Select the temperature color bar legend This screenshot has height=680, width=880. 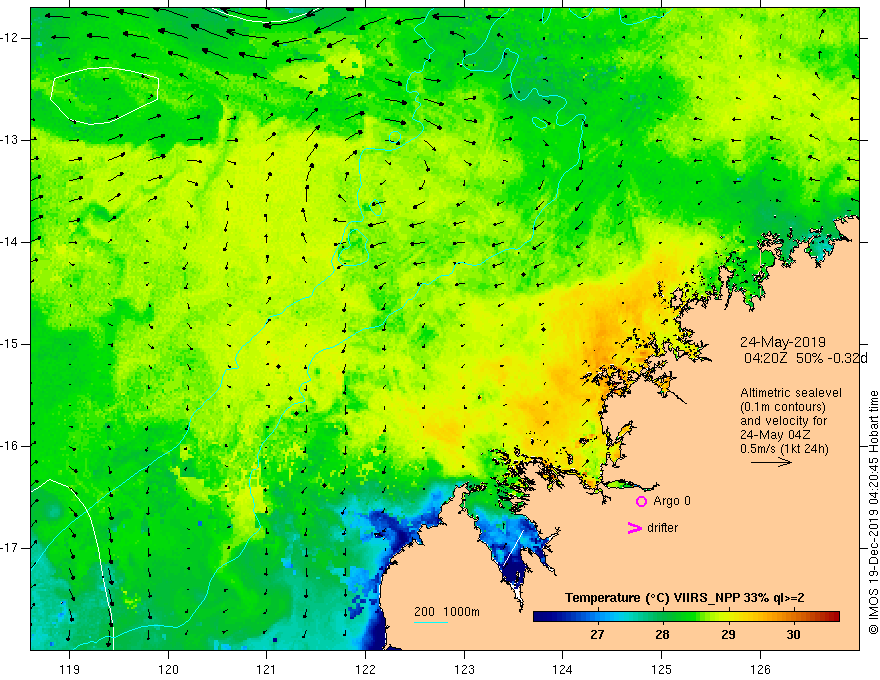pyautogui.click(x=686, y=617)
